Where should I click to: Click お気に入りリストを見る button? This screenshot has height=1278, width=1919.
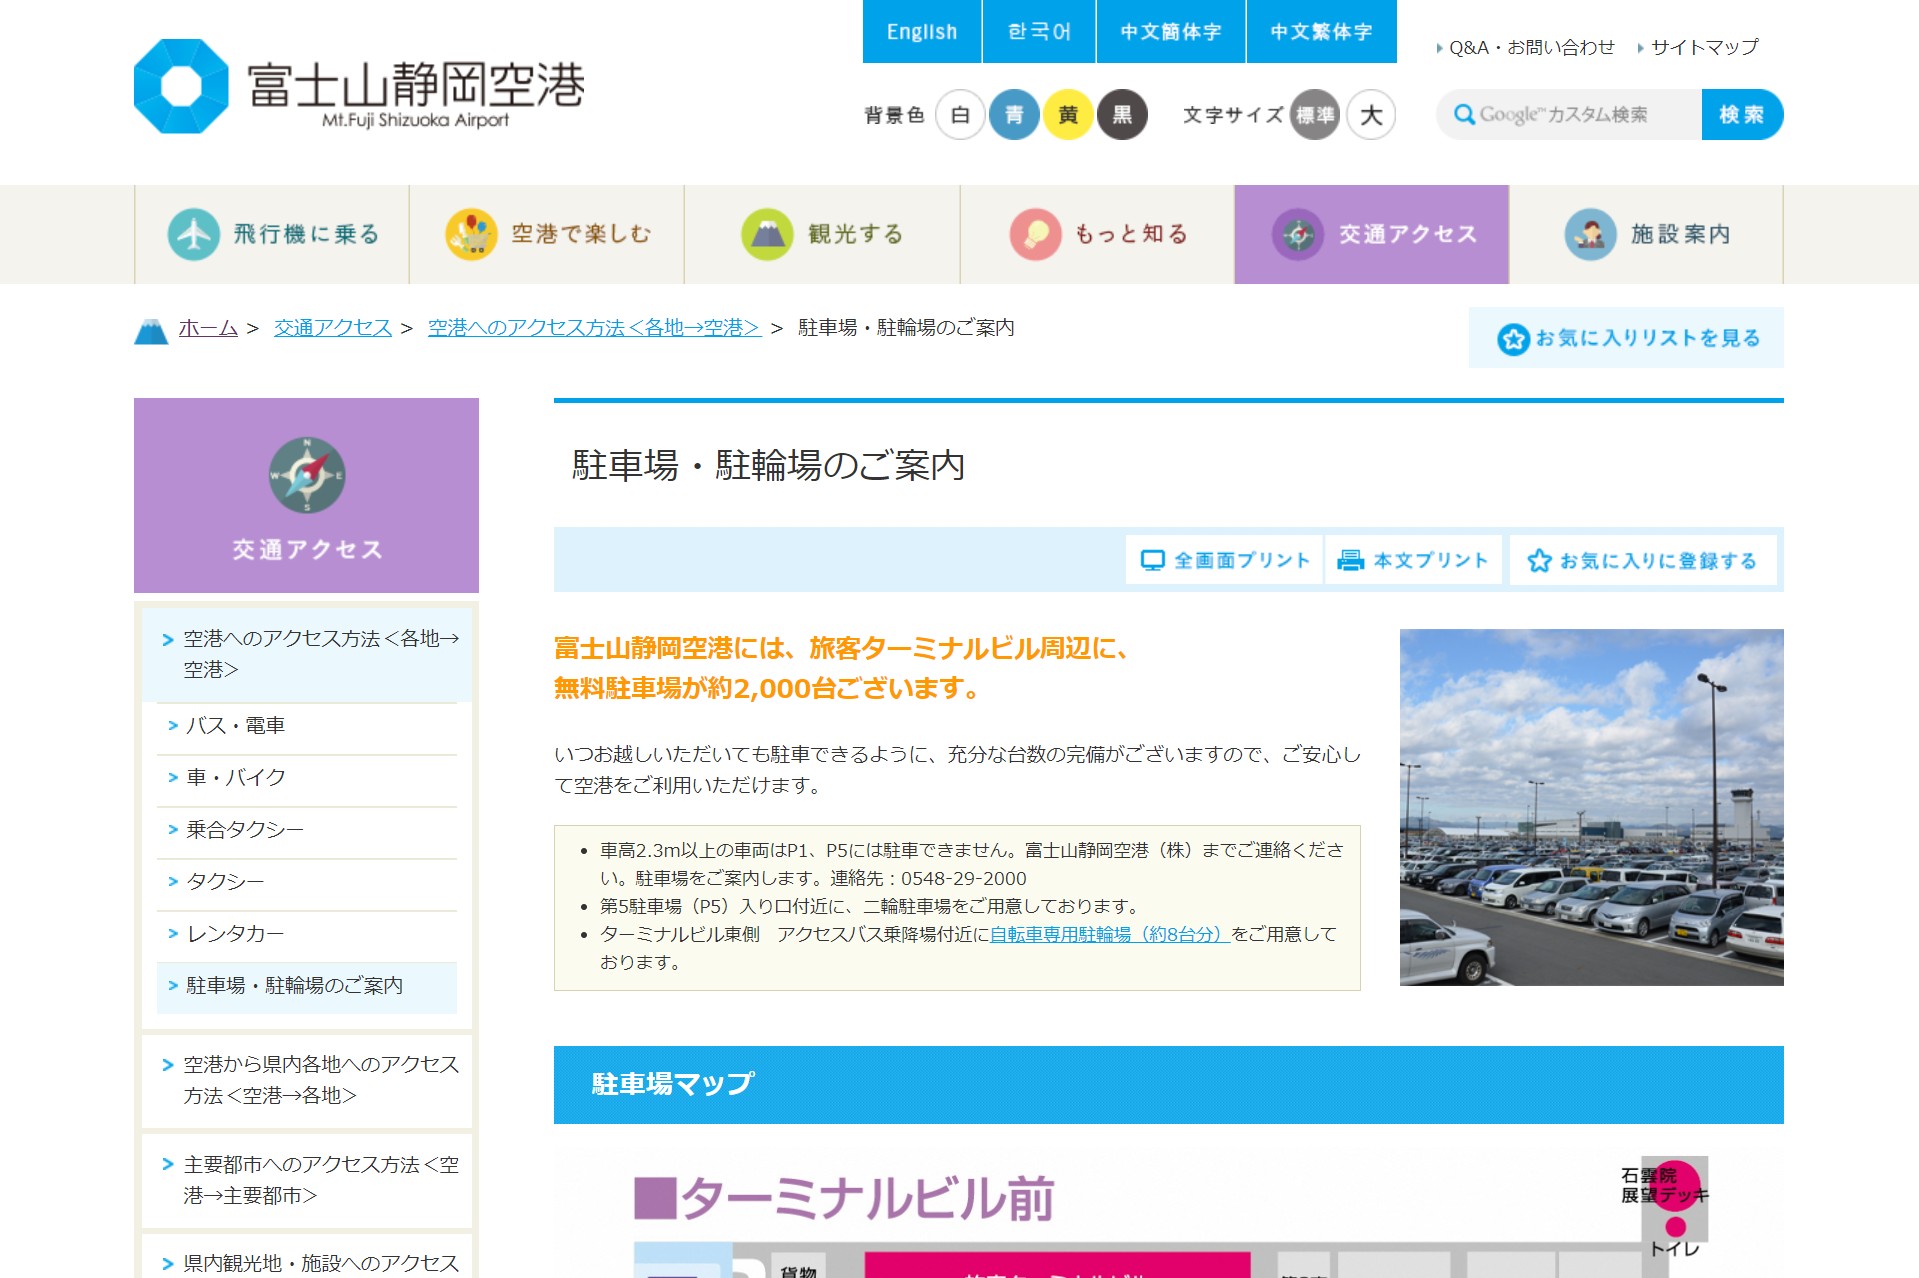point(1626,338)
